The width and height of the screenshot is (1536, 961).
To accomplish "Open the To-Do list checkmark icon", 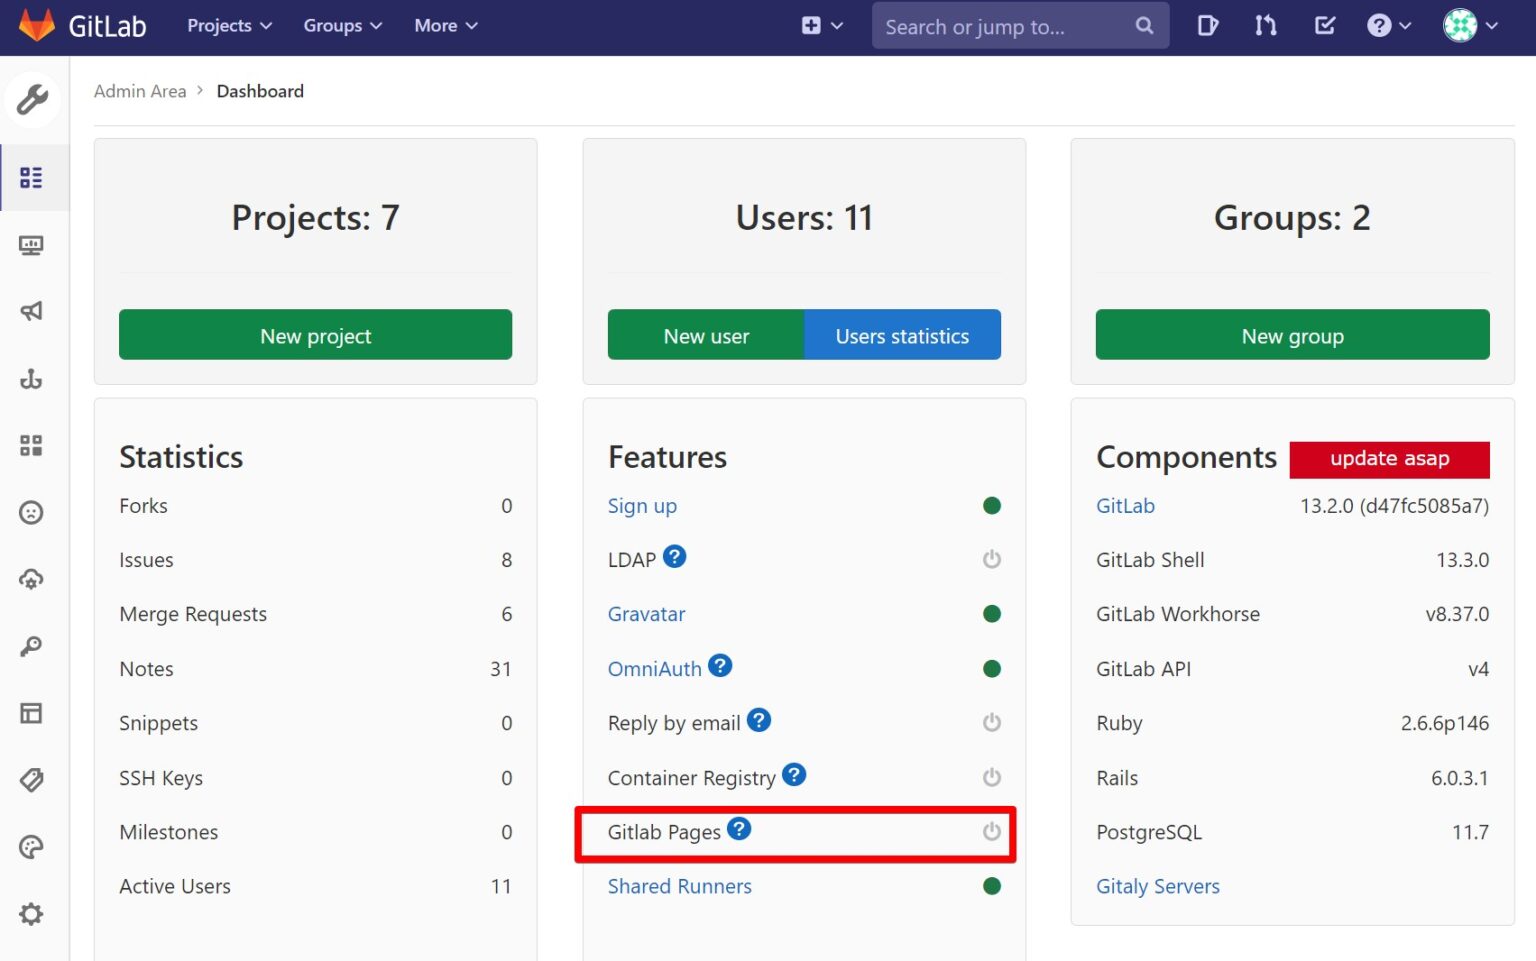I will click(x=1324, y=26).
